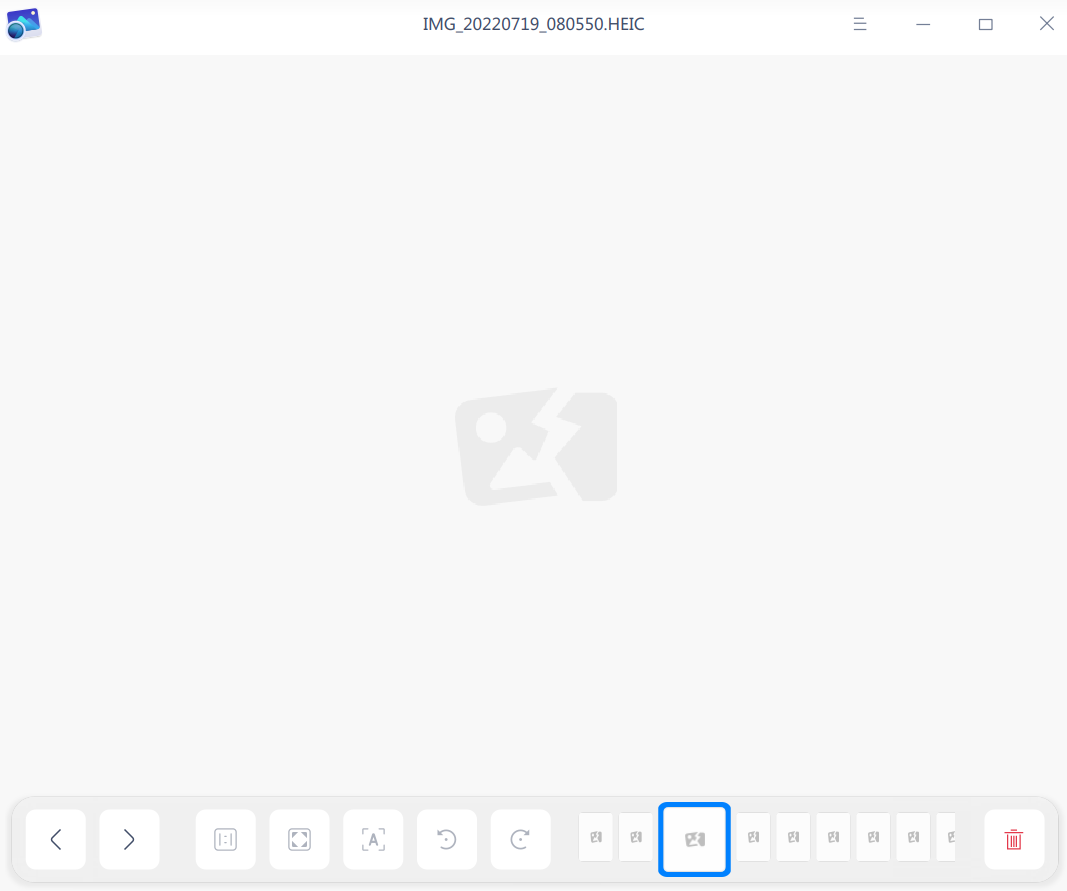Rotate image clockwise
Screen dimensions: 1067x891
pyautogui.click(x=521, y=839)
